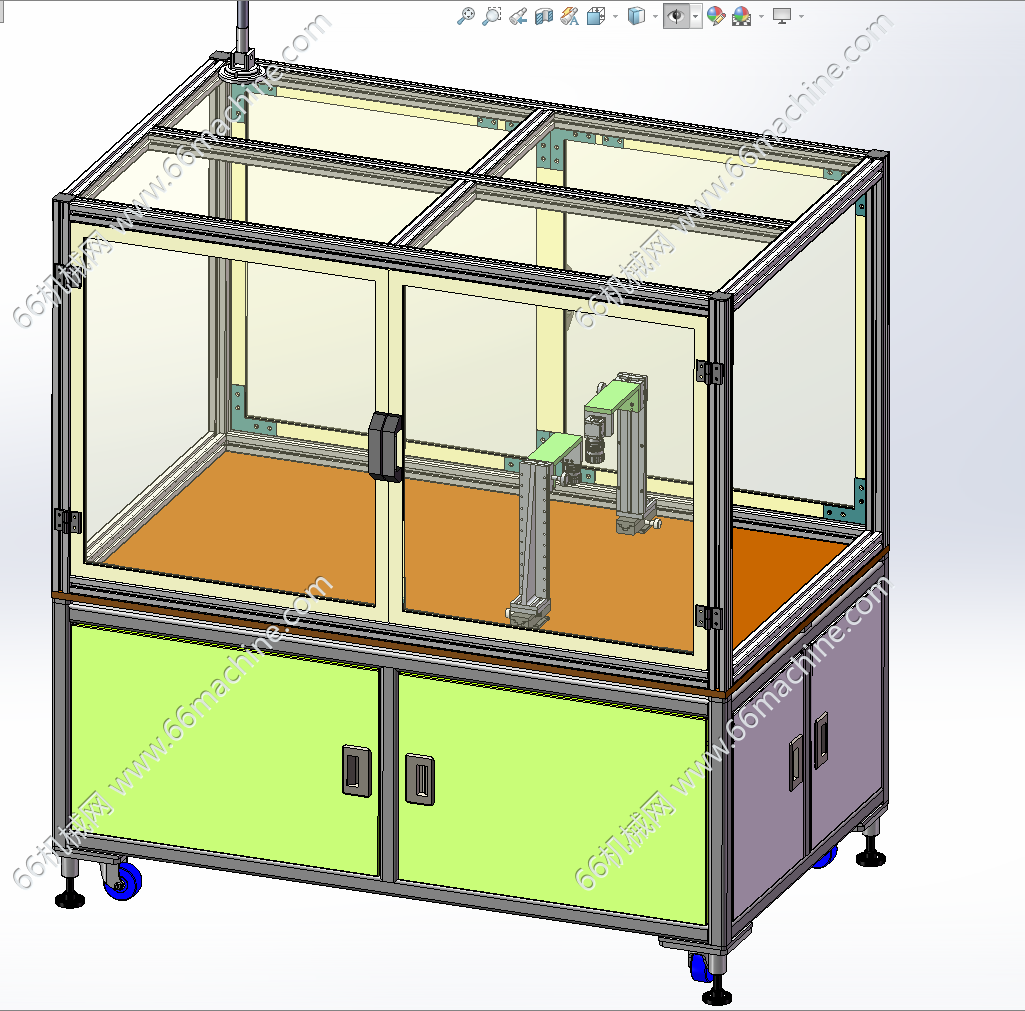Return to the Previous View
Viewport: 1025px width, 1011px height.
[517, 16]
